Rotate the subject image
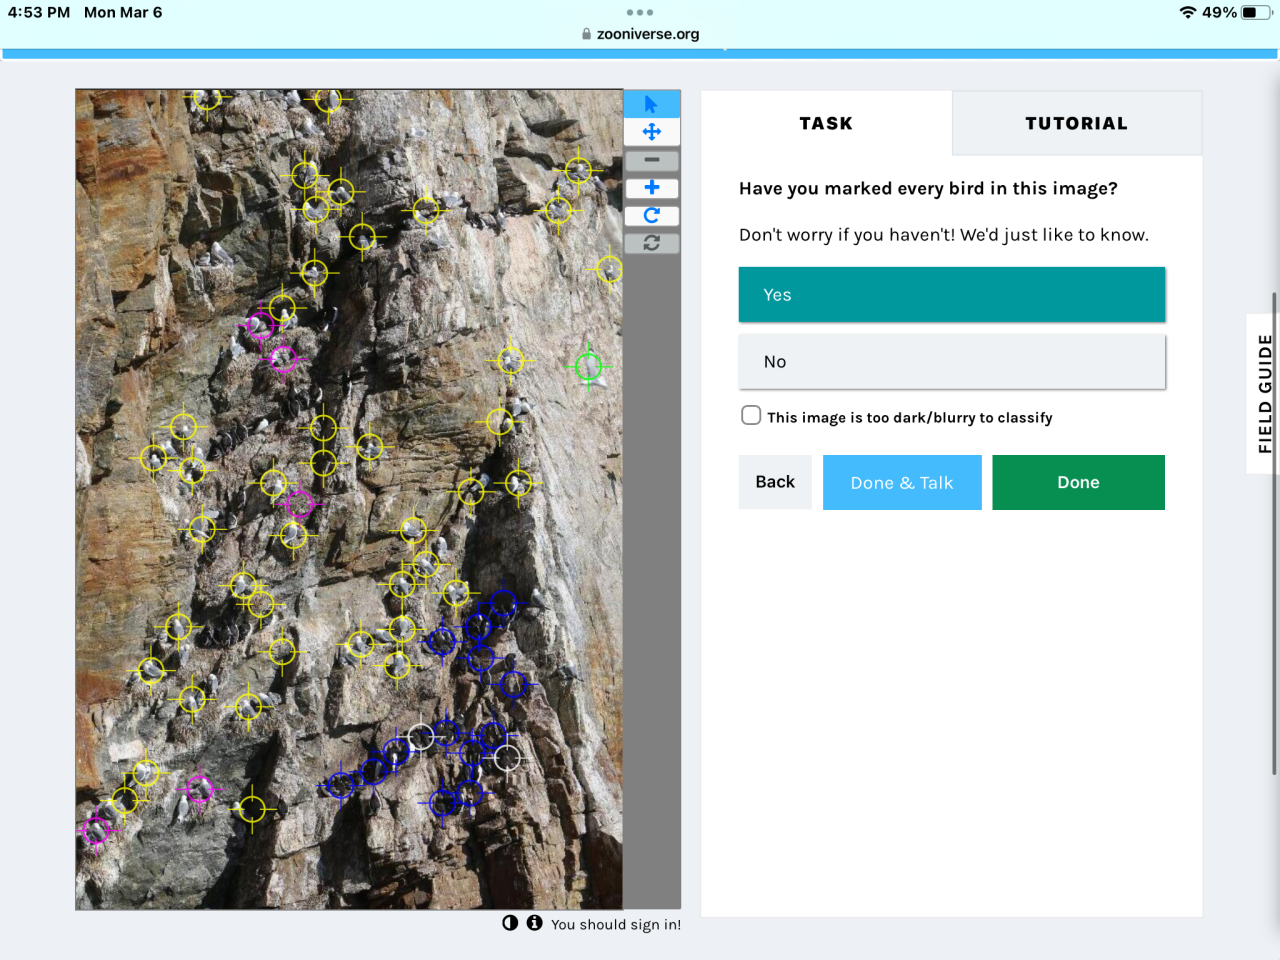This screenshot has width=1280, height=960. [x=651, y=215]
